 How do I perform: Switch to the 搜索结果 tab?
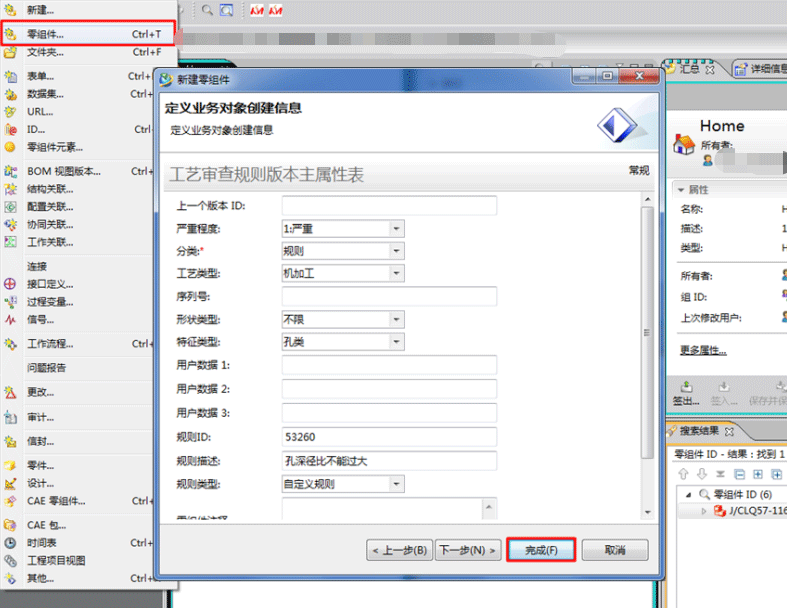point(699,431)
